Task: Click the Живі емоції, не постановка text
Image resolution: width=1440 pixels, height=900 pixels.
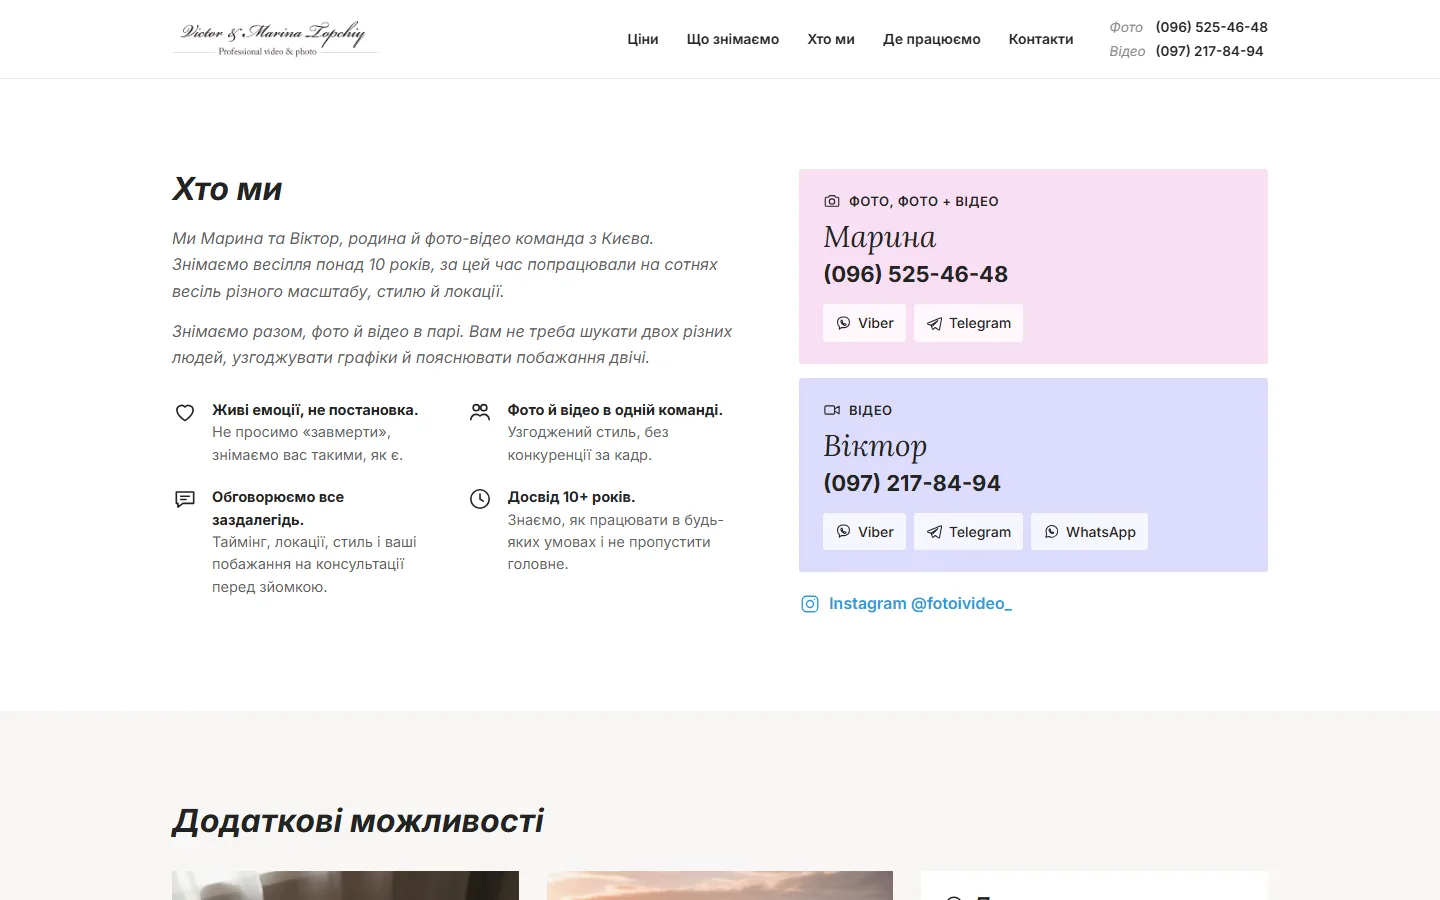Action: coord(315,410)
